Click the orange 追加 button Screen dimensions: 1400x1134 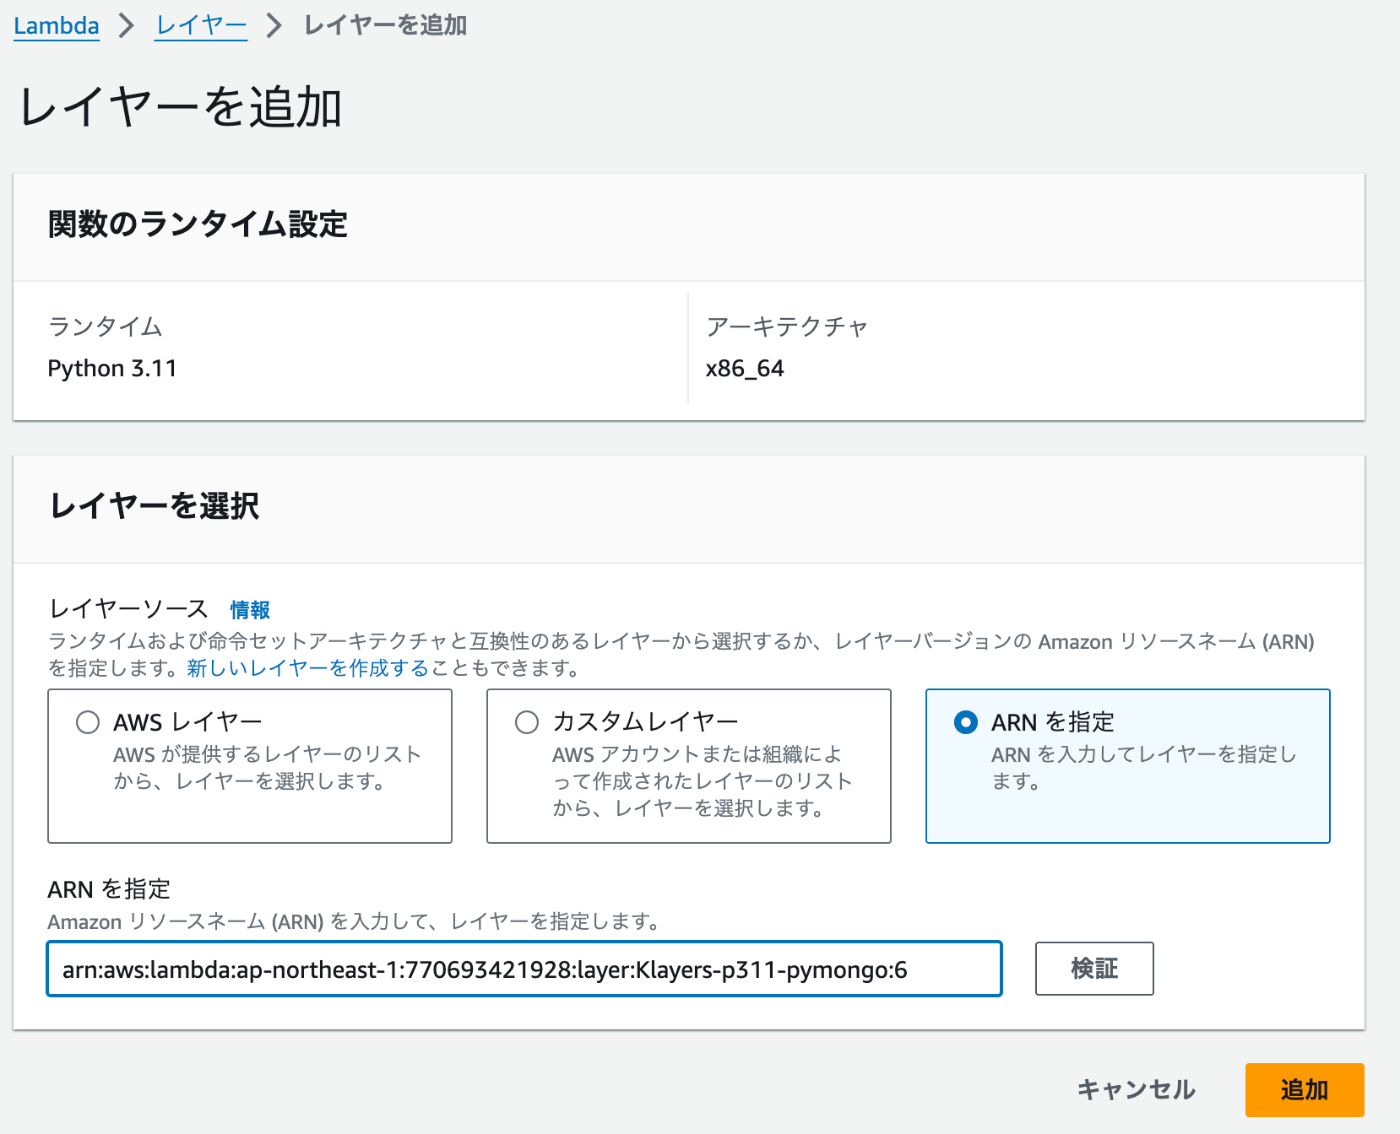tap(1304, 1089)
